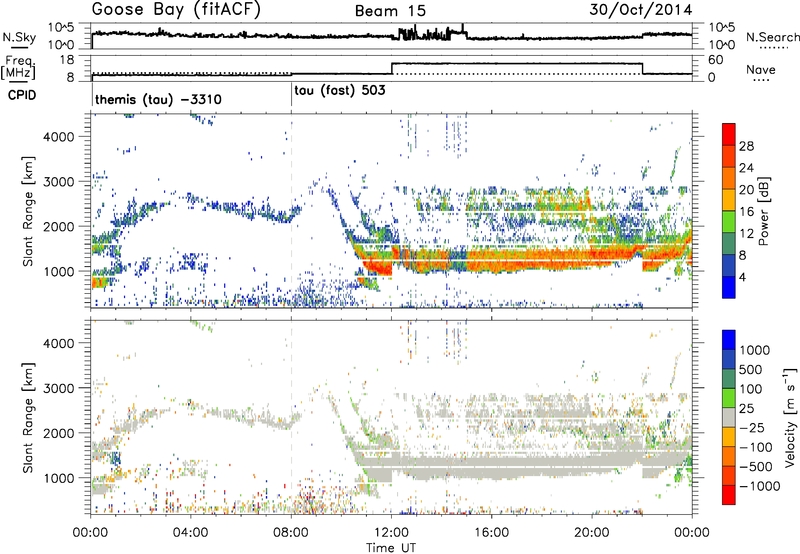Screen dimensions: 800x554
Task: Click the "20" label on power colorbar
Action: coord(746,190)
